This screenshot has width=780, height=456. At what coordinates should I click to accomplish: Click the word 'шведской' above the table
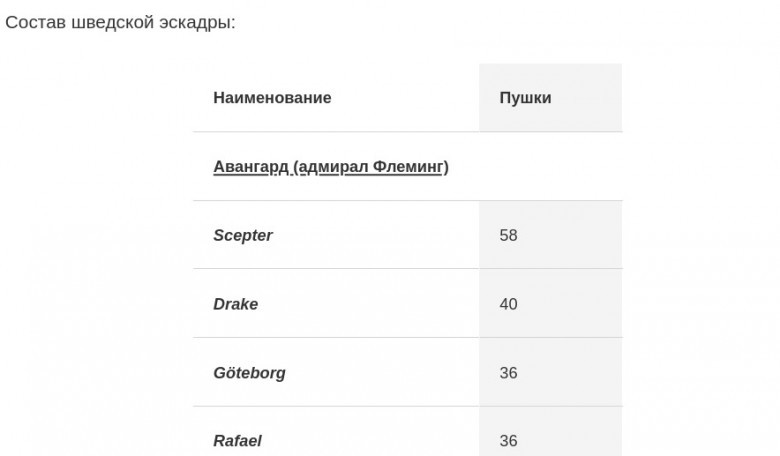click(x=109, y=23)
